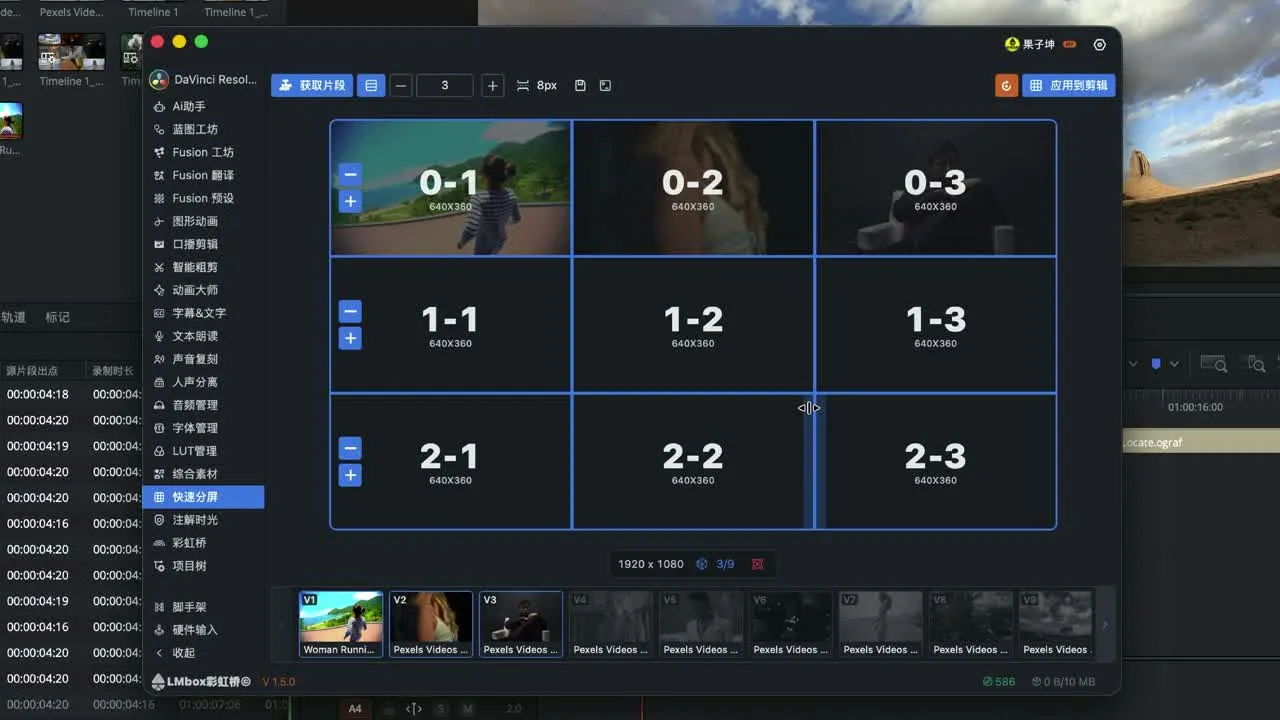Click the green 586 credits indicator

click(999, 682)
